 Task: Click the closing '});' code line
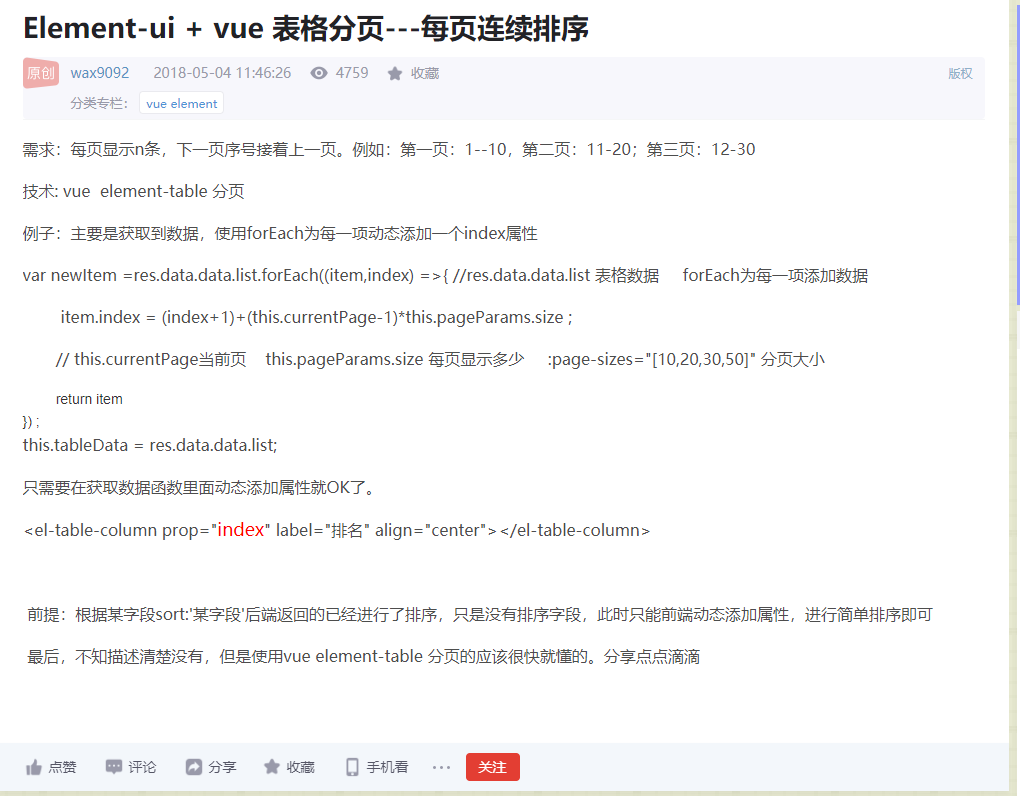(x=31, y=422)
